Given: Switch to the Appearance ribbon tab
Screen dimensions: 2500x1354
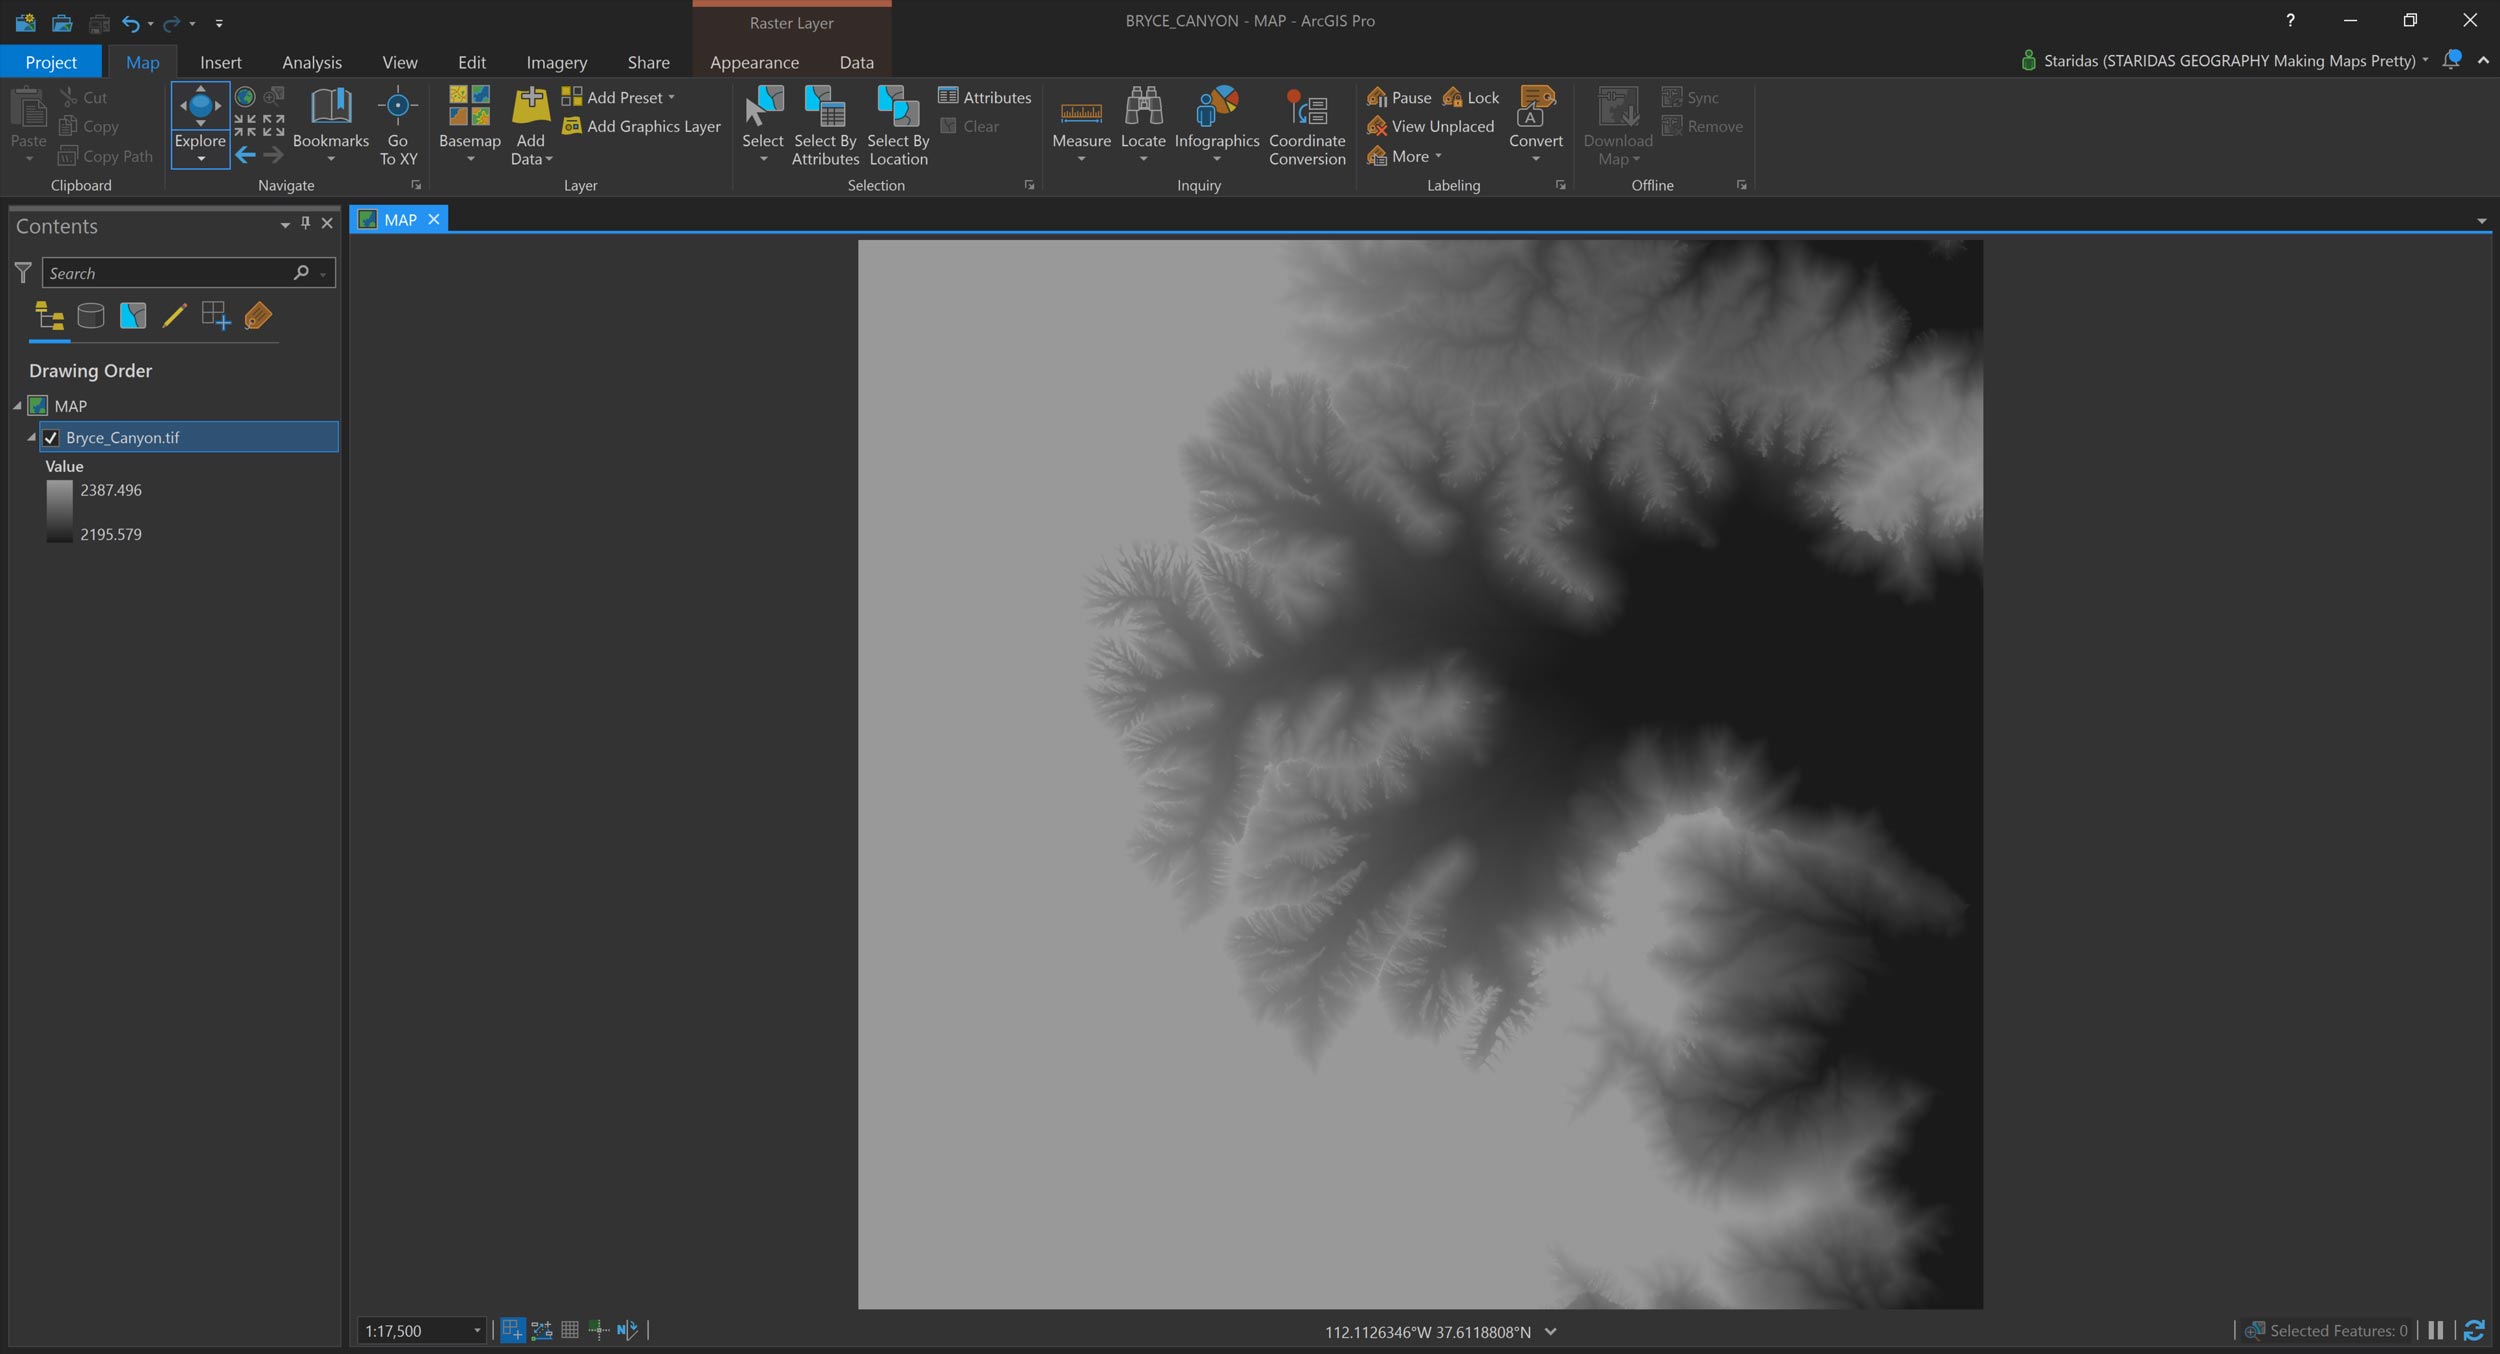Looking at the screenshot, I should [x=754, y=62].
